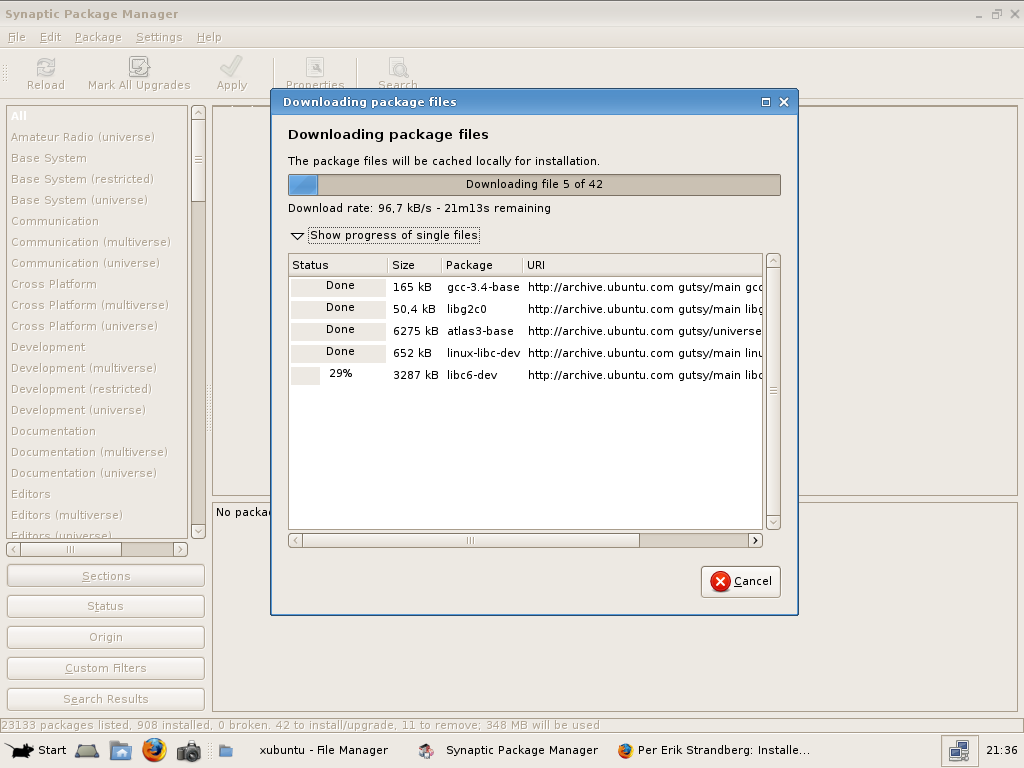Select the libg2c0 download row

coord(526,309)
